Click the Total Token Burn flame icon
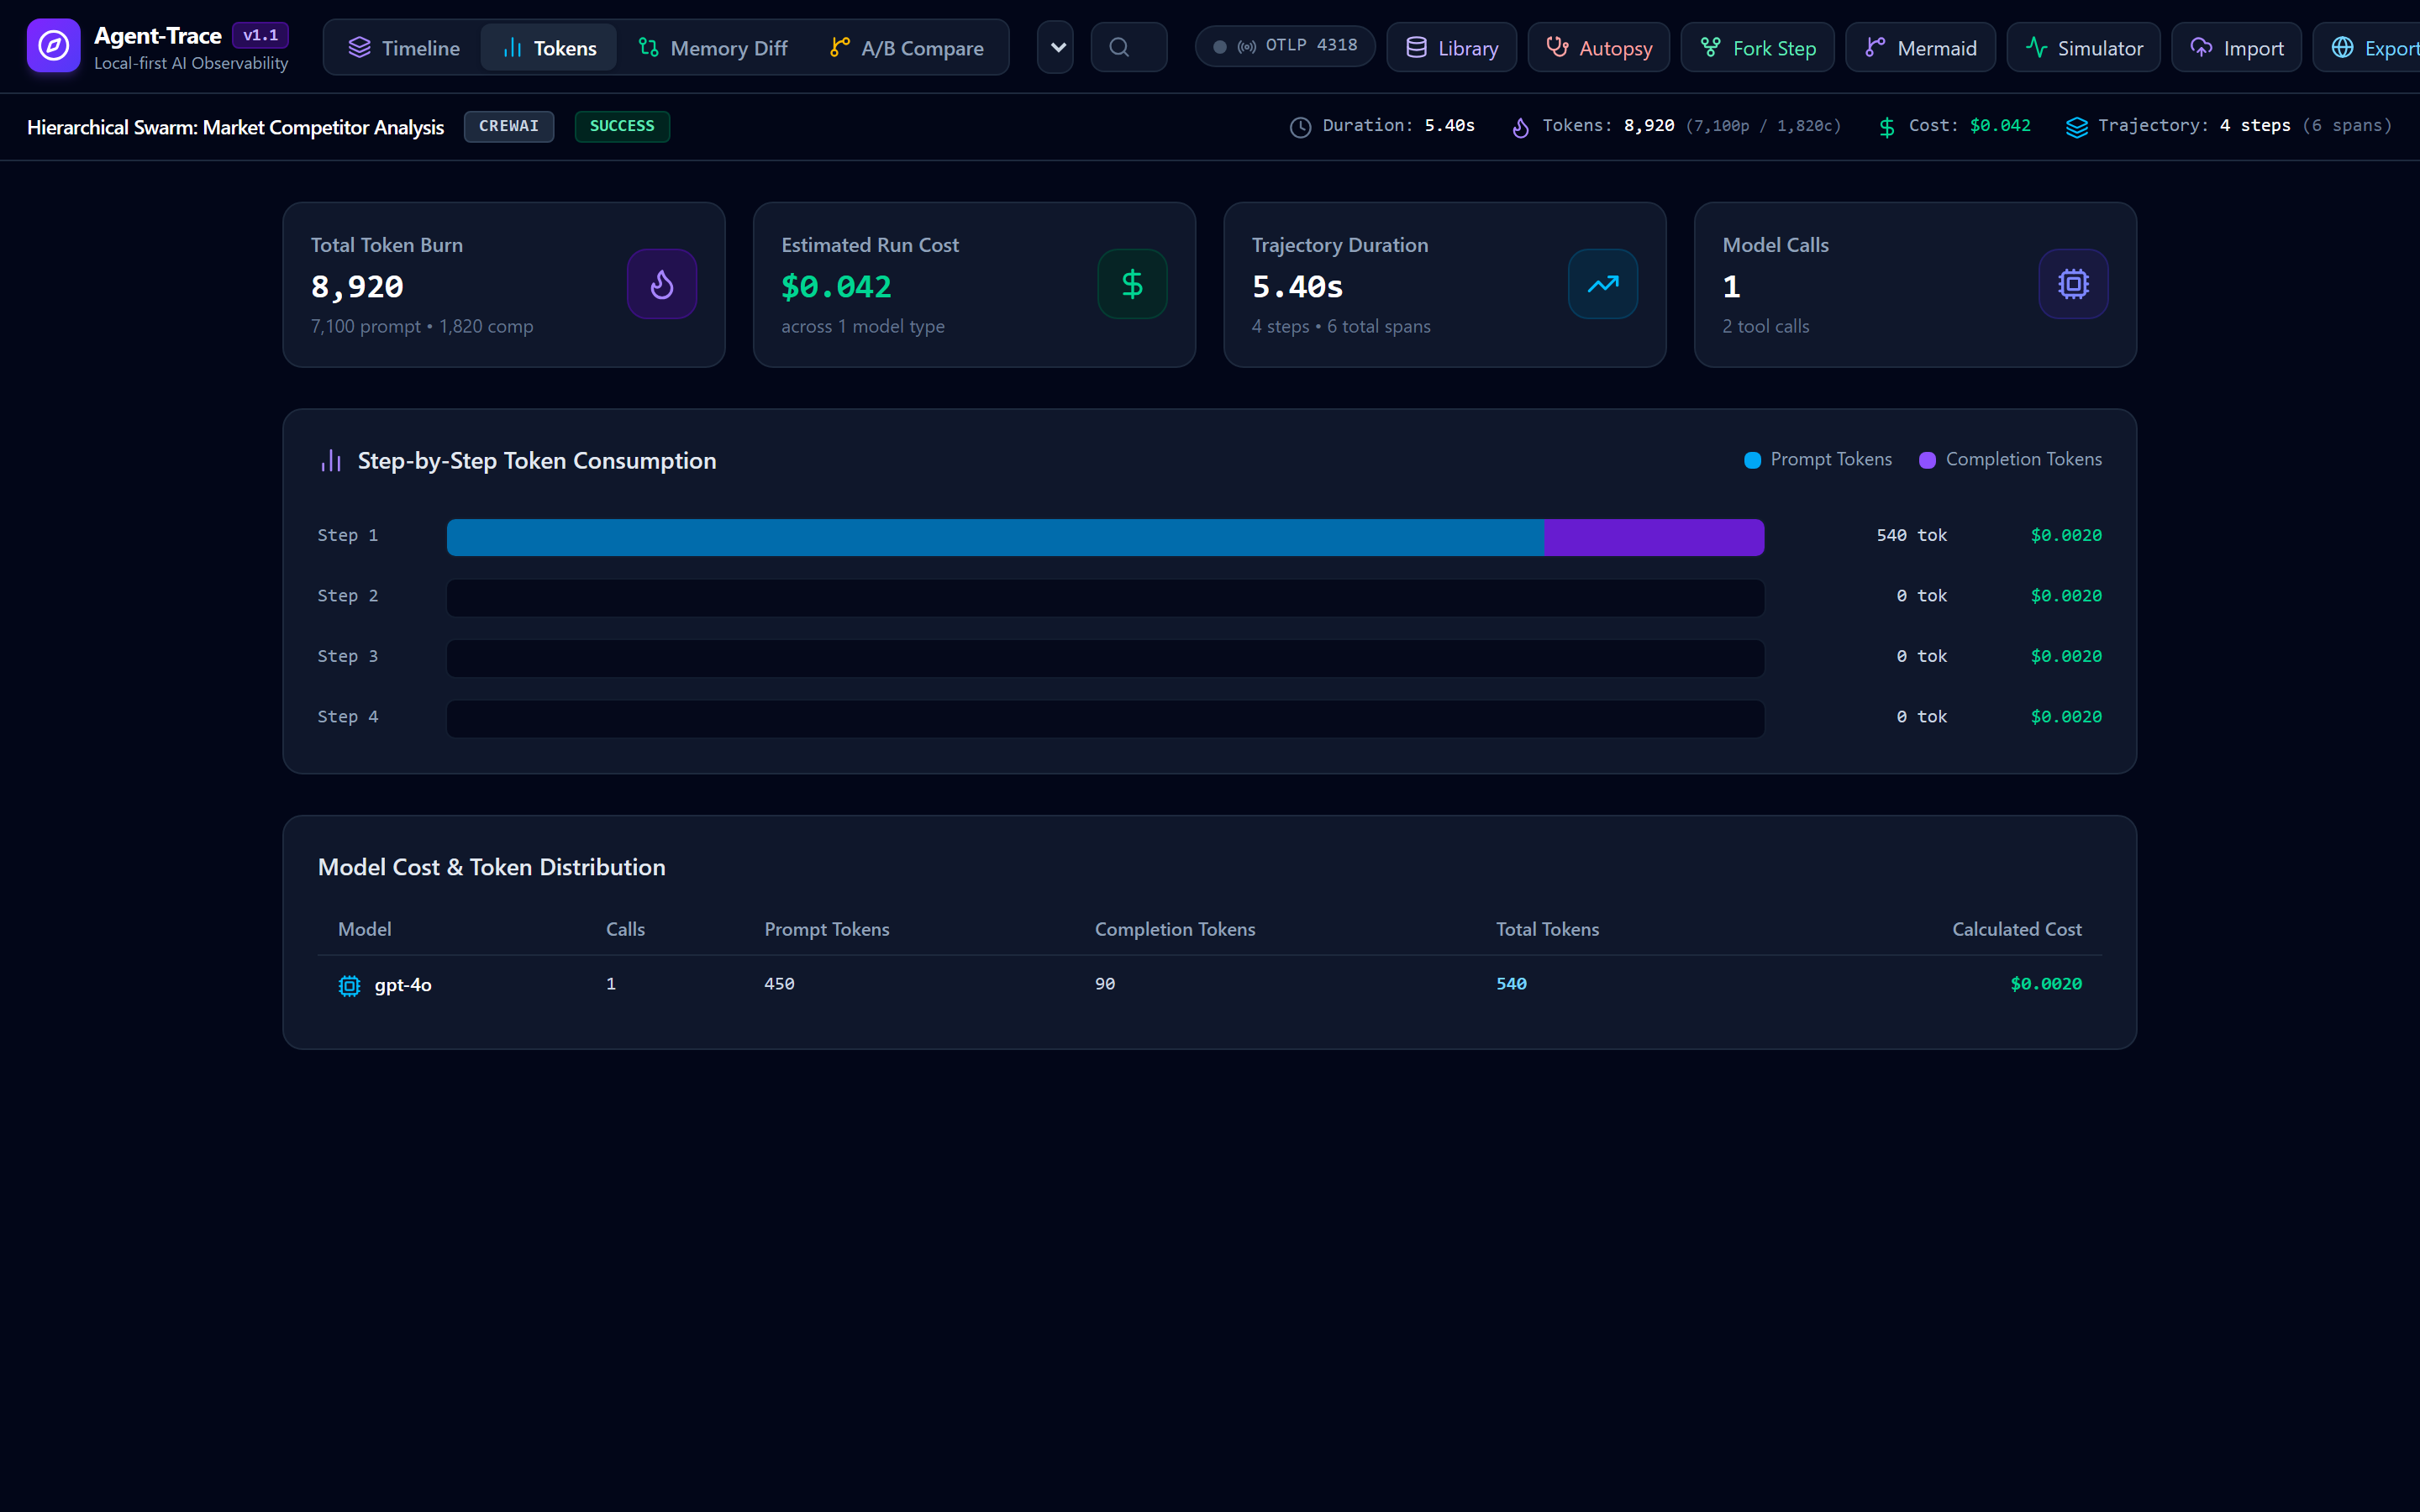 [x=662, y=284]
